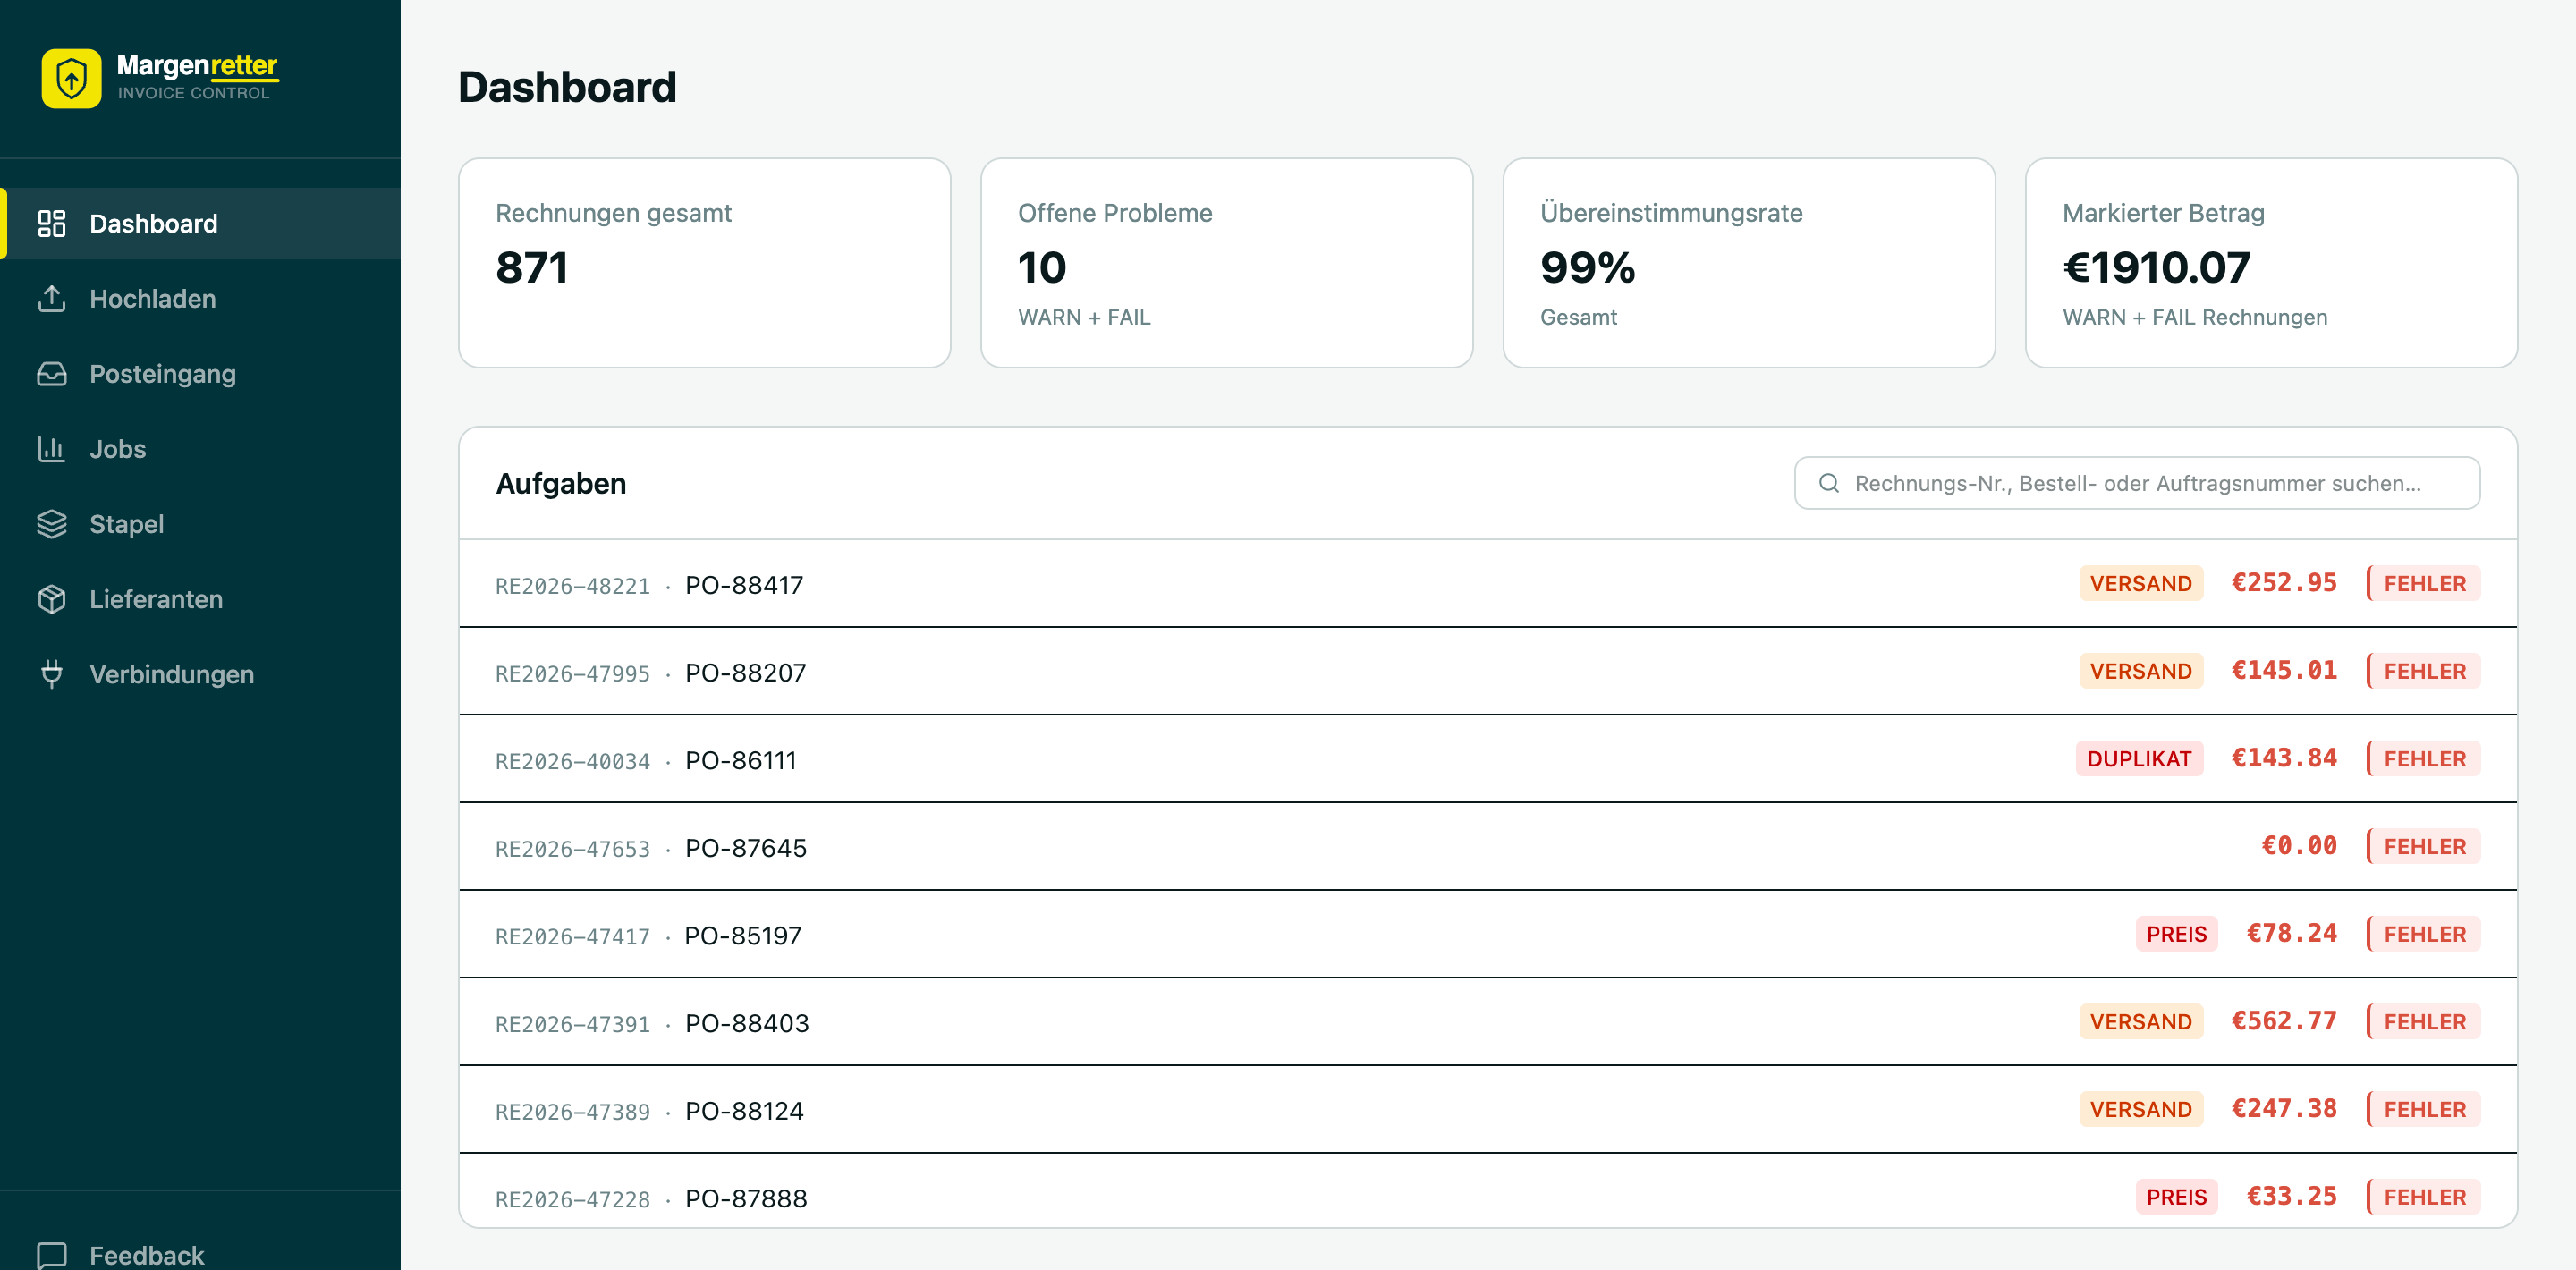Screen dimensions: 2576x1270
Task: Open Posteingang in the sidebar
Action: click(200, 373)
